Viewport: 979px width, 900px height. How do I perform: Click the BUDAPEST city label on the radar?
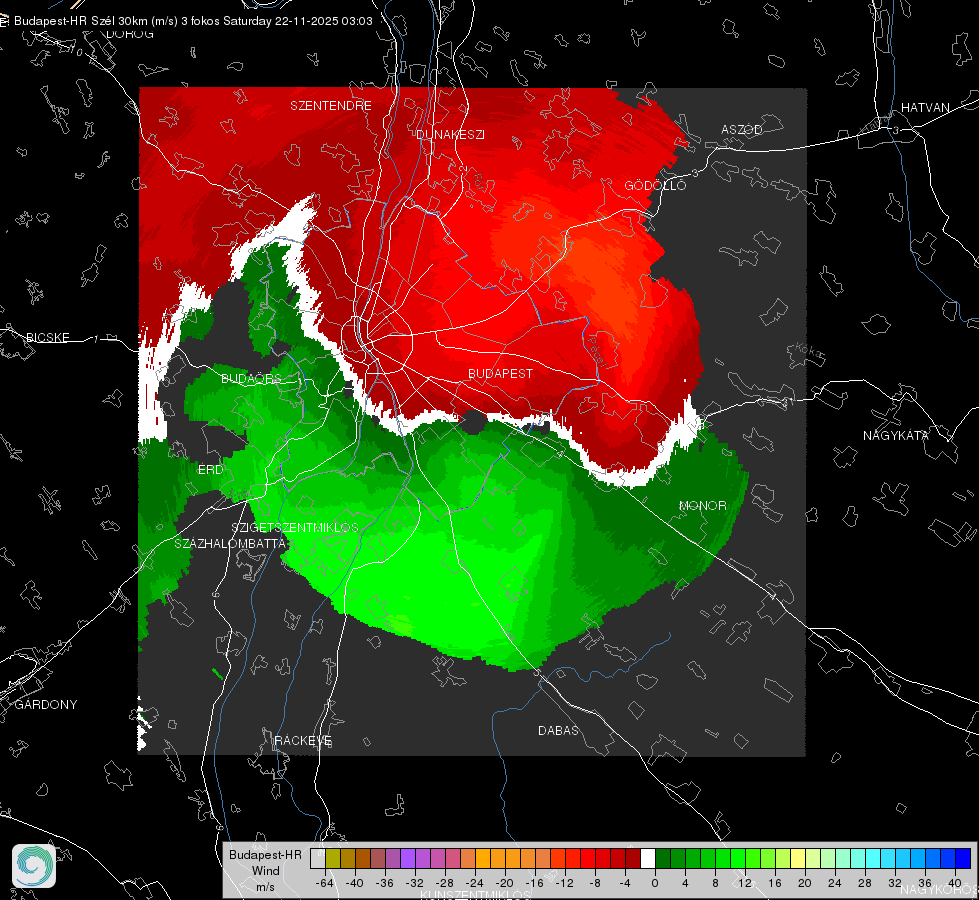tap(501, 373)
